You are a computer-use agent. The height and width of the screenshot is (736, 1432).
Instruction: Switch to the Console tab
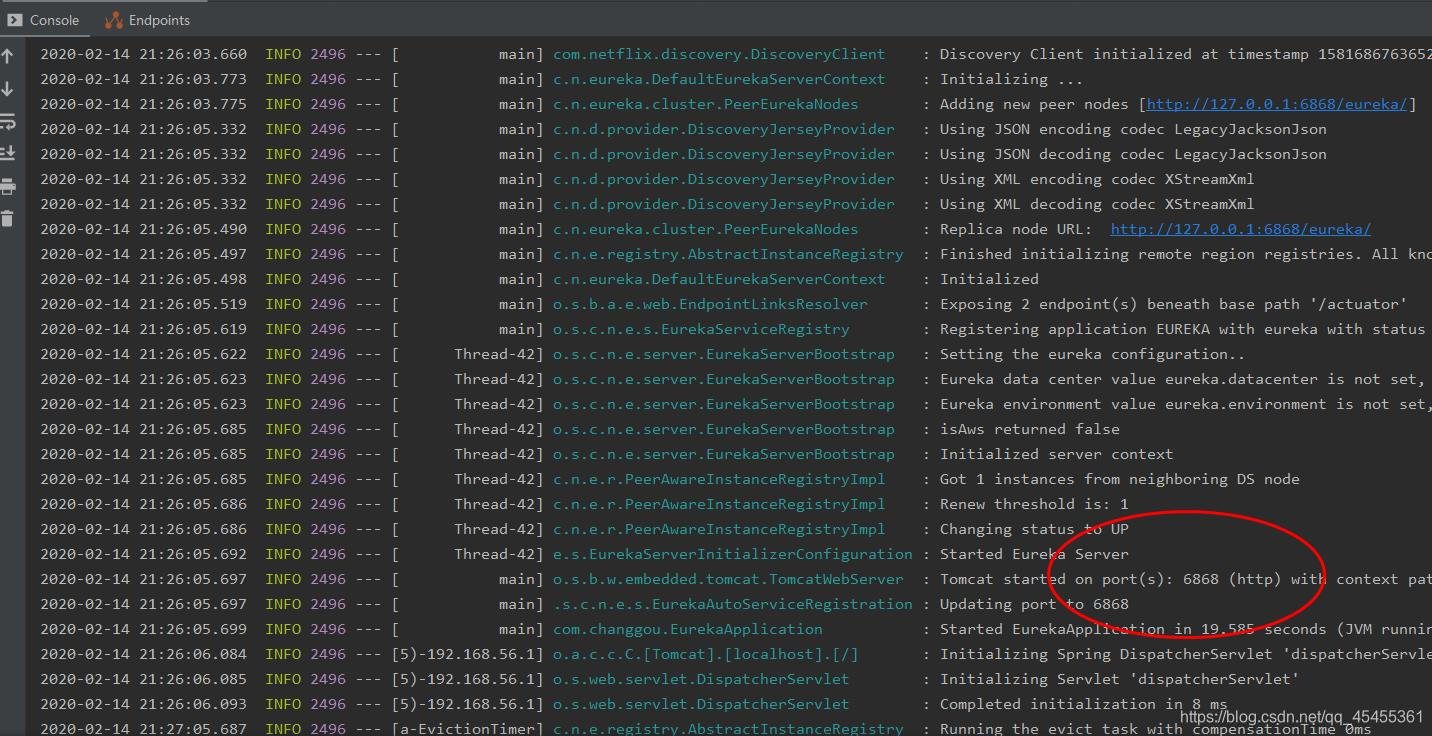(x=44, y=20)
